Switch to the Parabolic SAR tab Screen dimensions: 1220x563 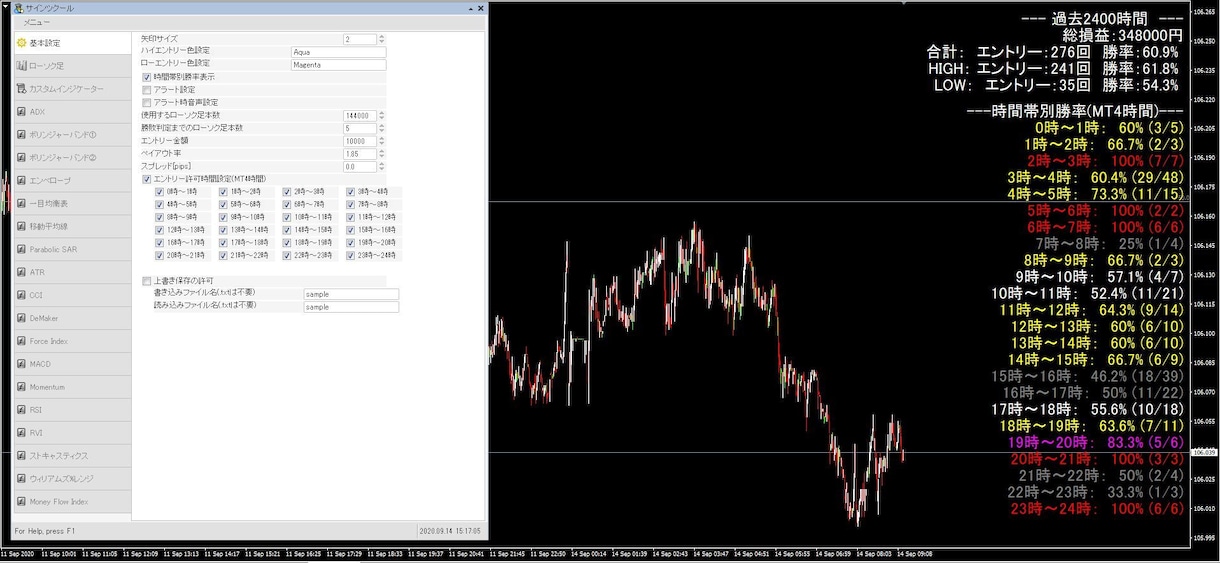coord(71,250)
